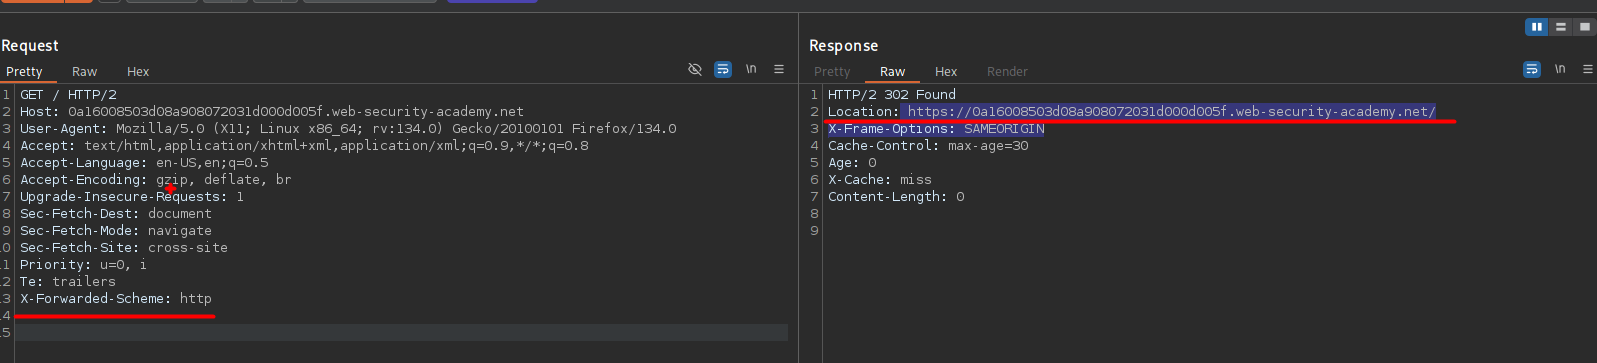Select the Raw tab in Response
Viewport: 1597px width, 363px height.
click(892, 71)
